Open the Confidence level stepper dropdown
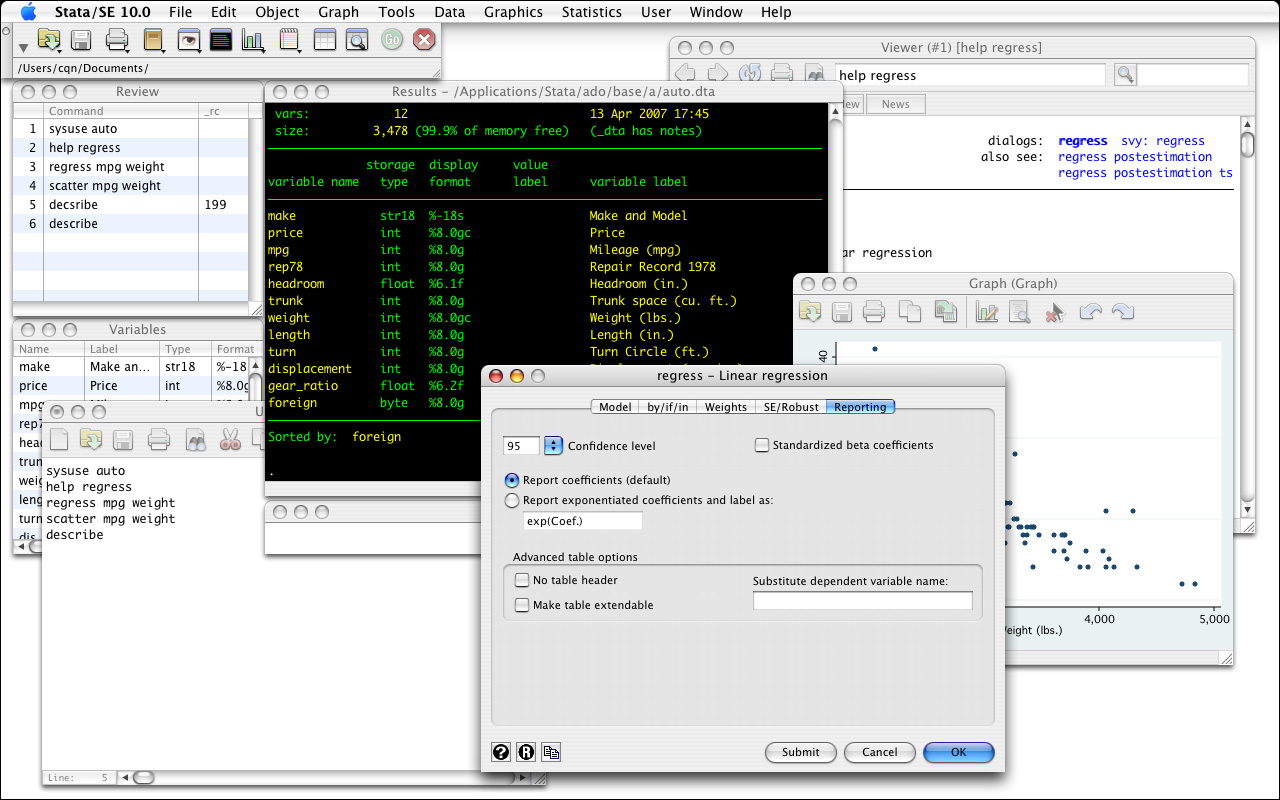Image resolution: width=1280 pixels, height=800 pixels. [553, 446]
